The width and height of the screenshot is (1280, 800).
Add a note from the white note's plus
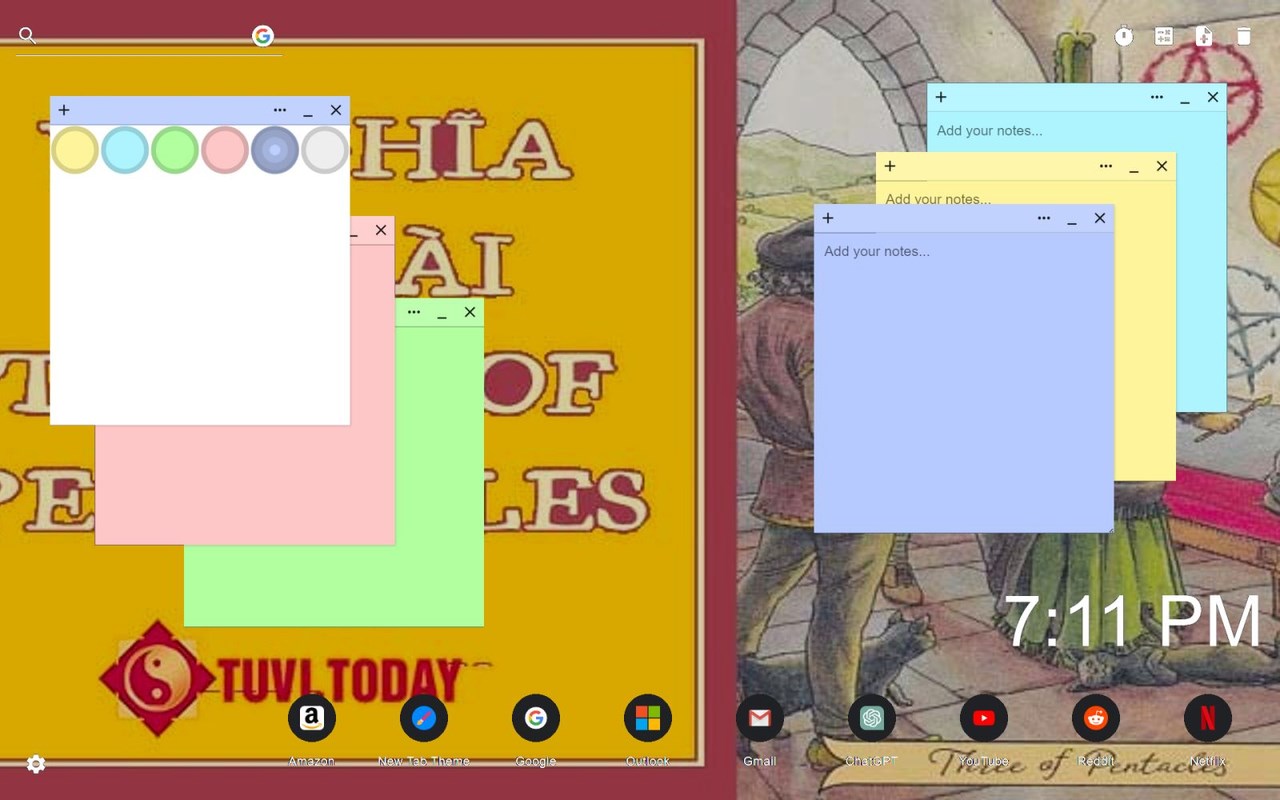click(x=64, y=110)
